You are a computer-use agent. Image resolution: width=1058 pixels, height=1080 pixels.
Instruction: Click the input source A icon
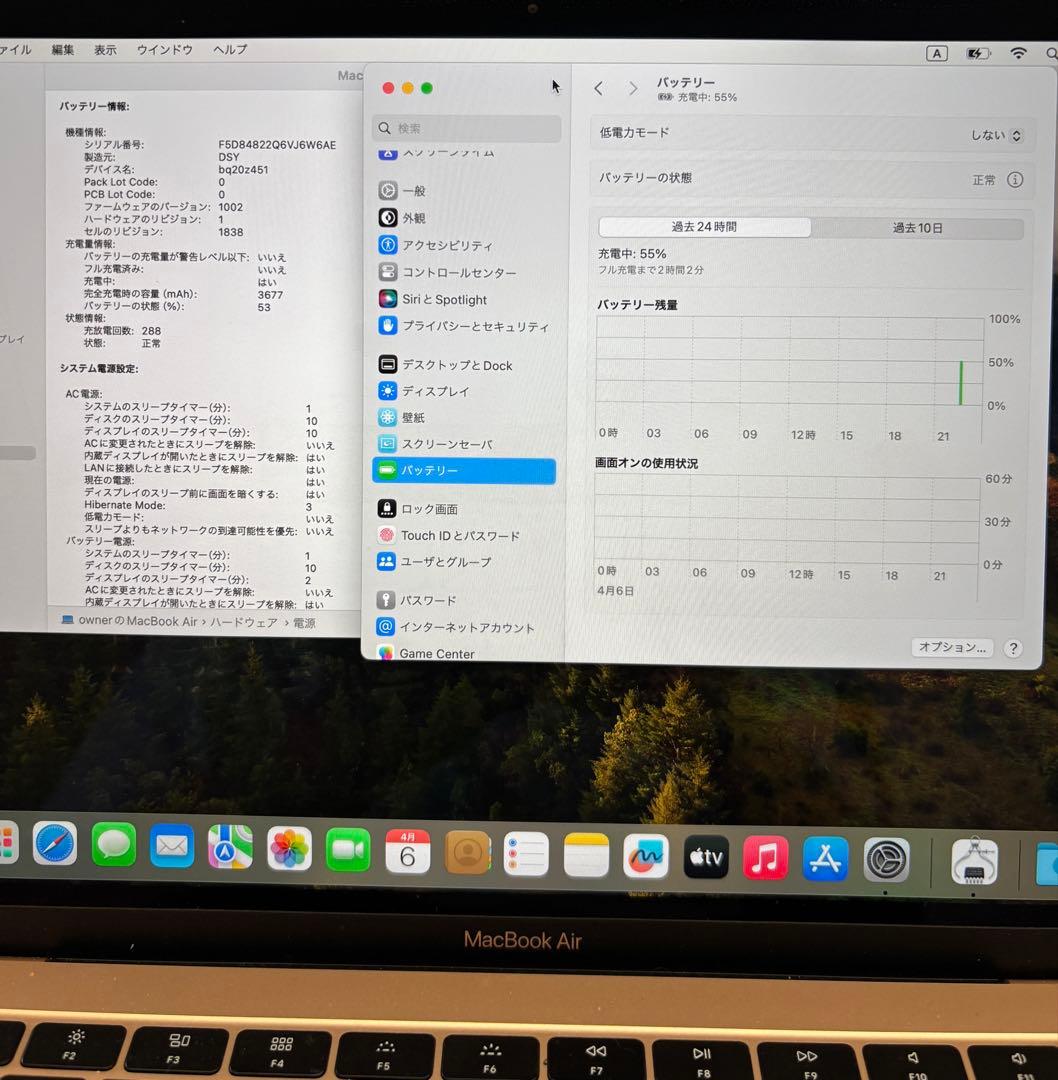[937, 53]
